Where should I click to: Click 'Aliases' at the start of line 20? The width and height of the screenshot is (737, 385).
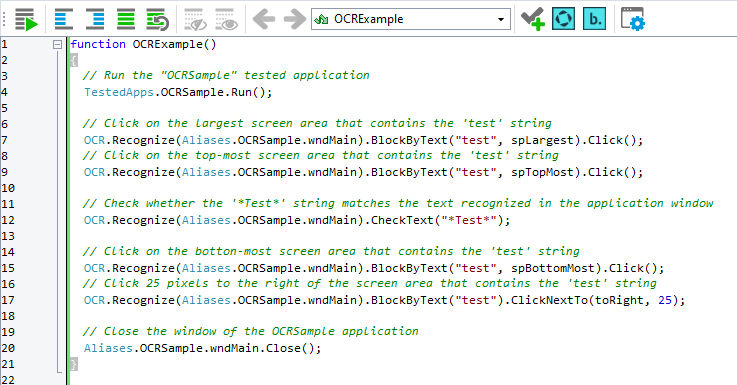tap(109, 348)
